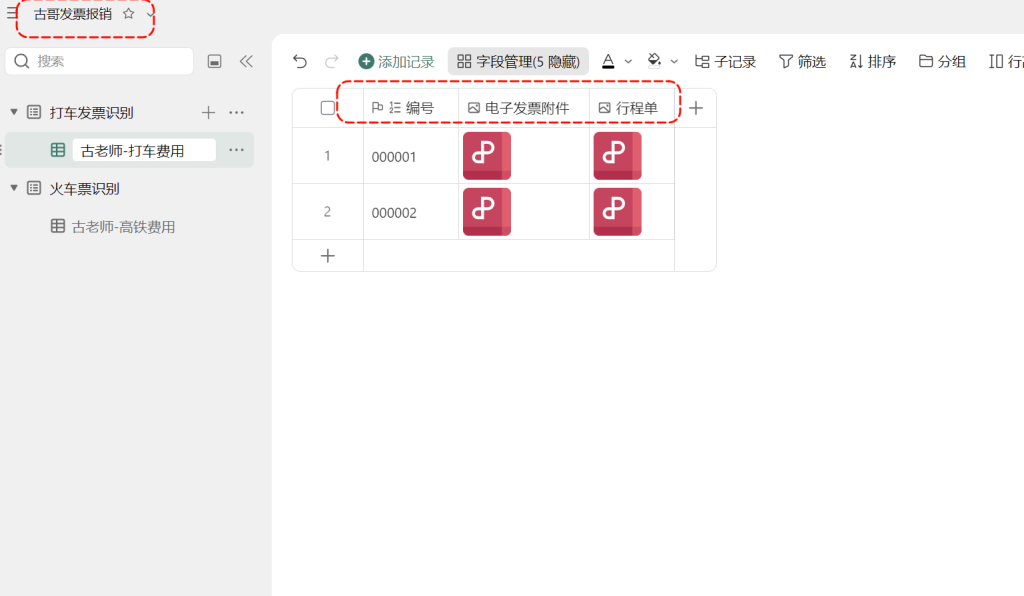
Task: Redo the last action
Action: (x=332, y=61)
